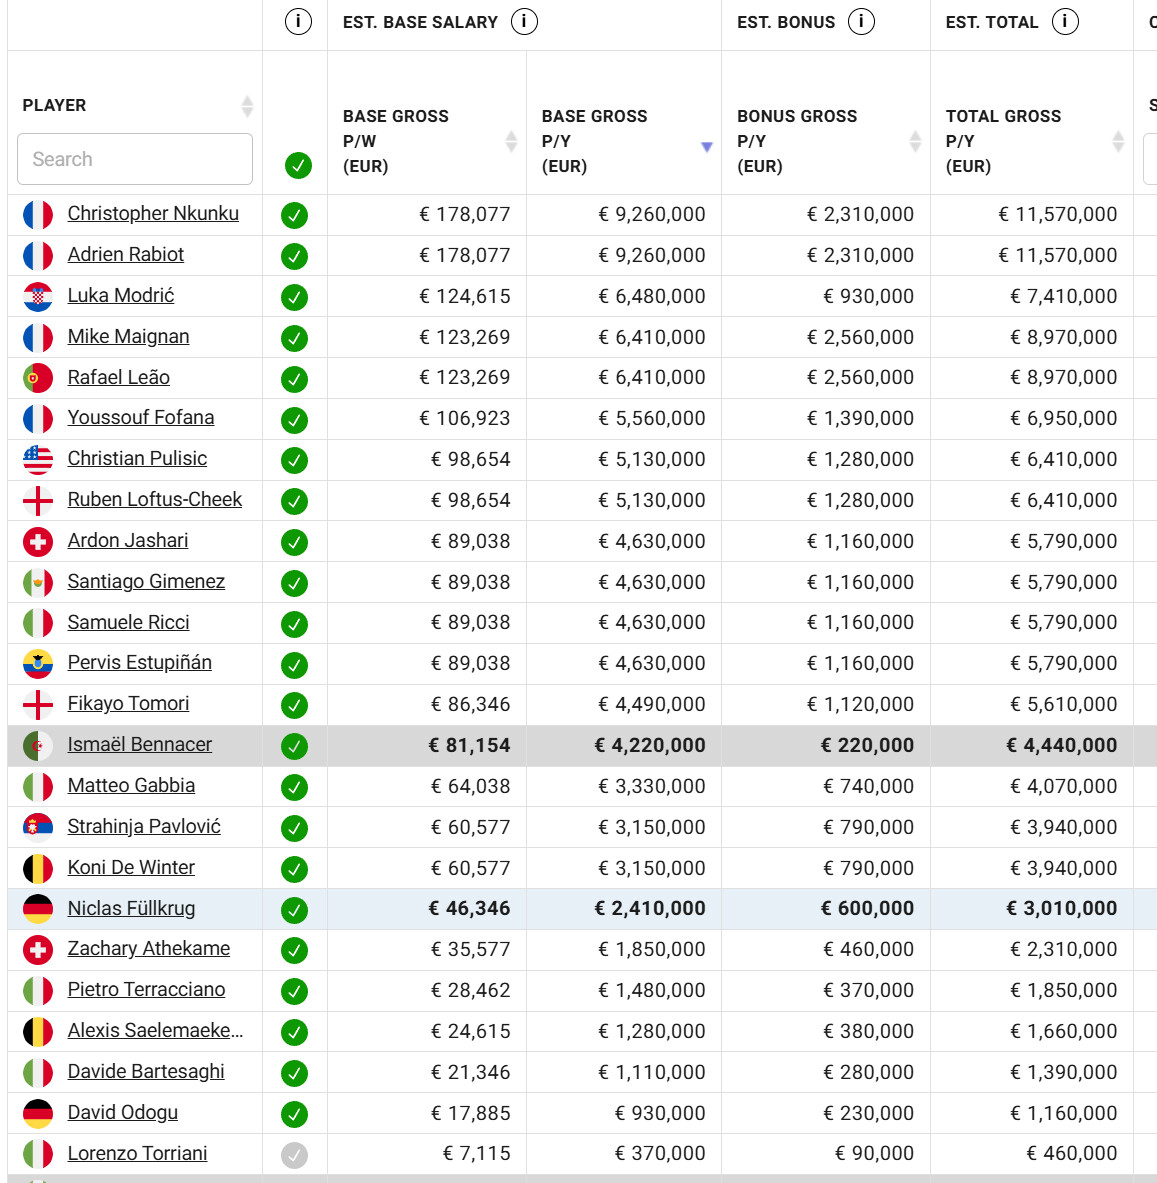Click the Germany flag next to Niclas Füllkrug
Screen dimensions: 1157x1183
(38, 909)
